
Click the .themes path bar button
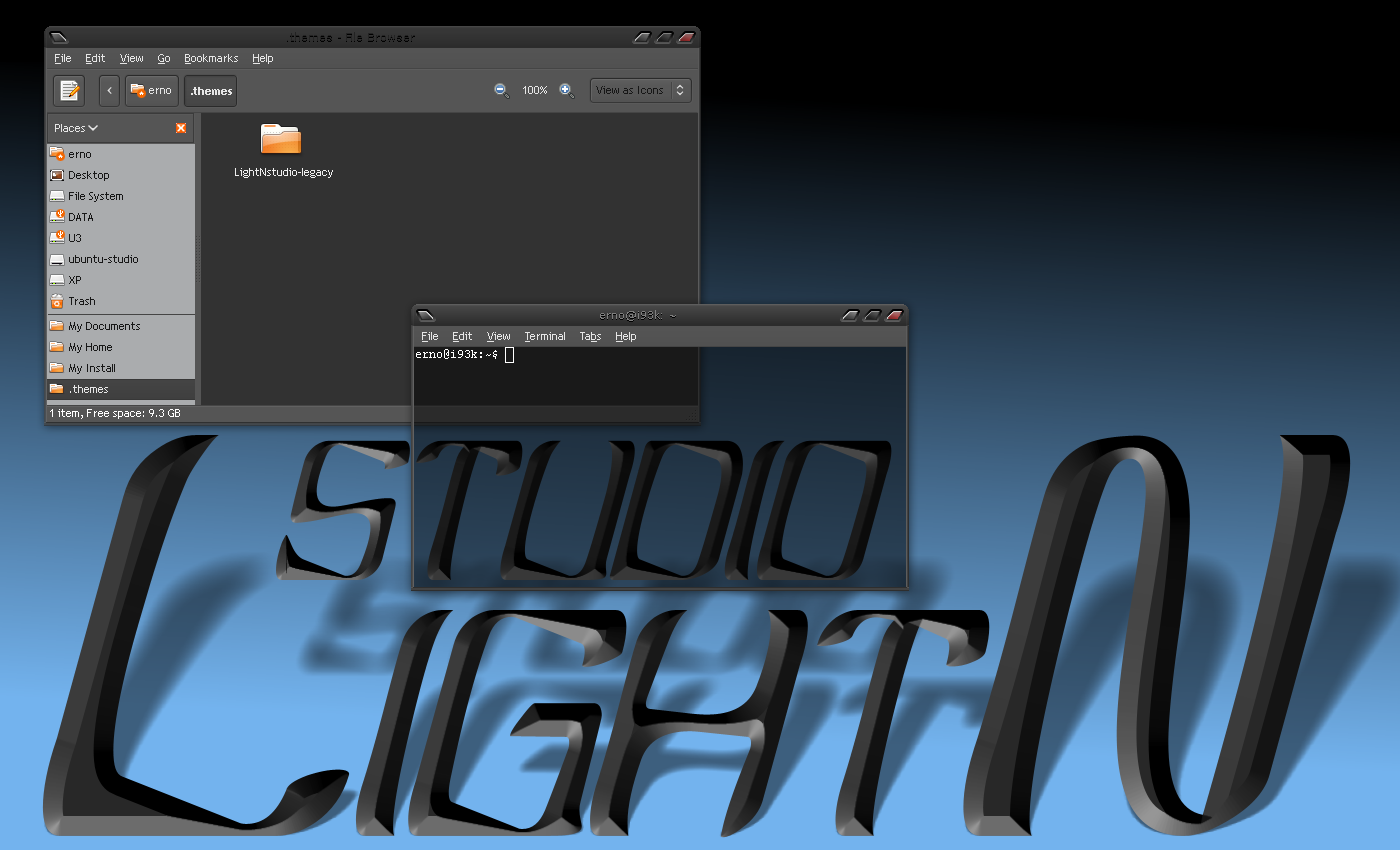coord(211,91)
